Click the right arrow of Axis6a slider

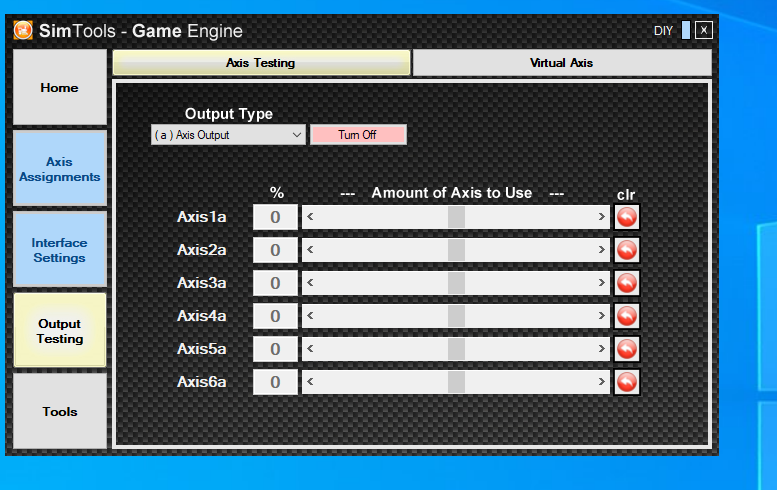pyautogui.click(x=602, y=381)
